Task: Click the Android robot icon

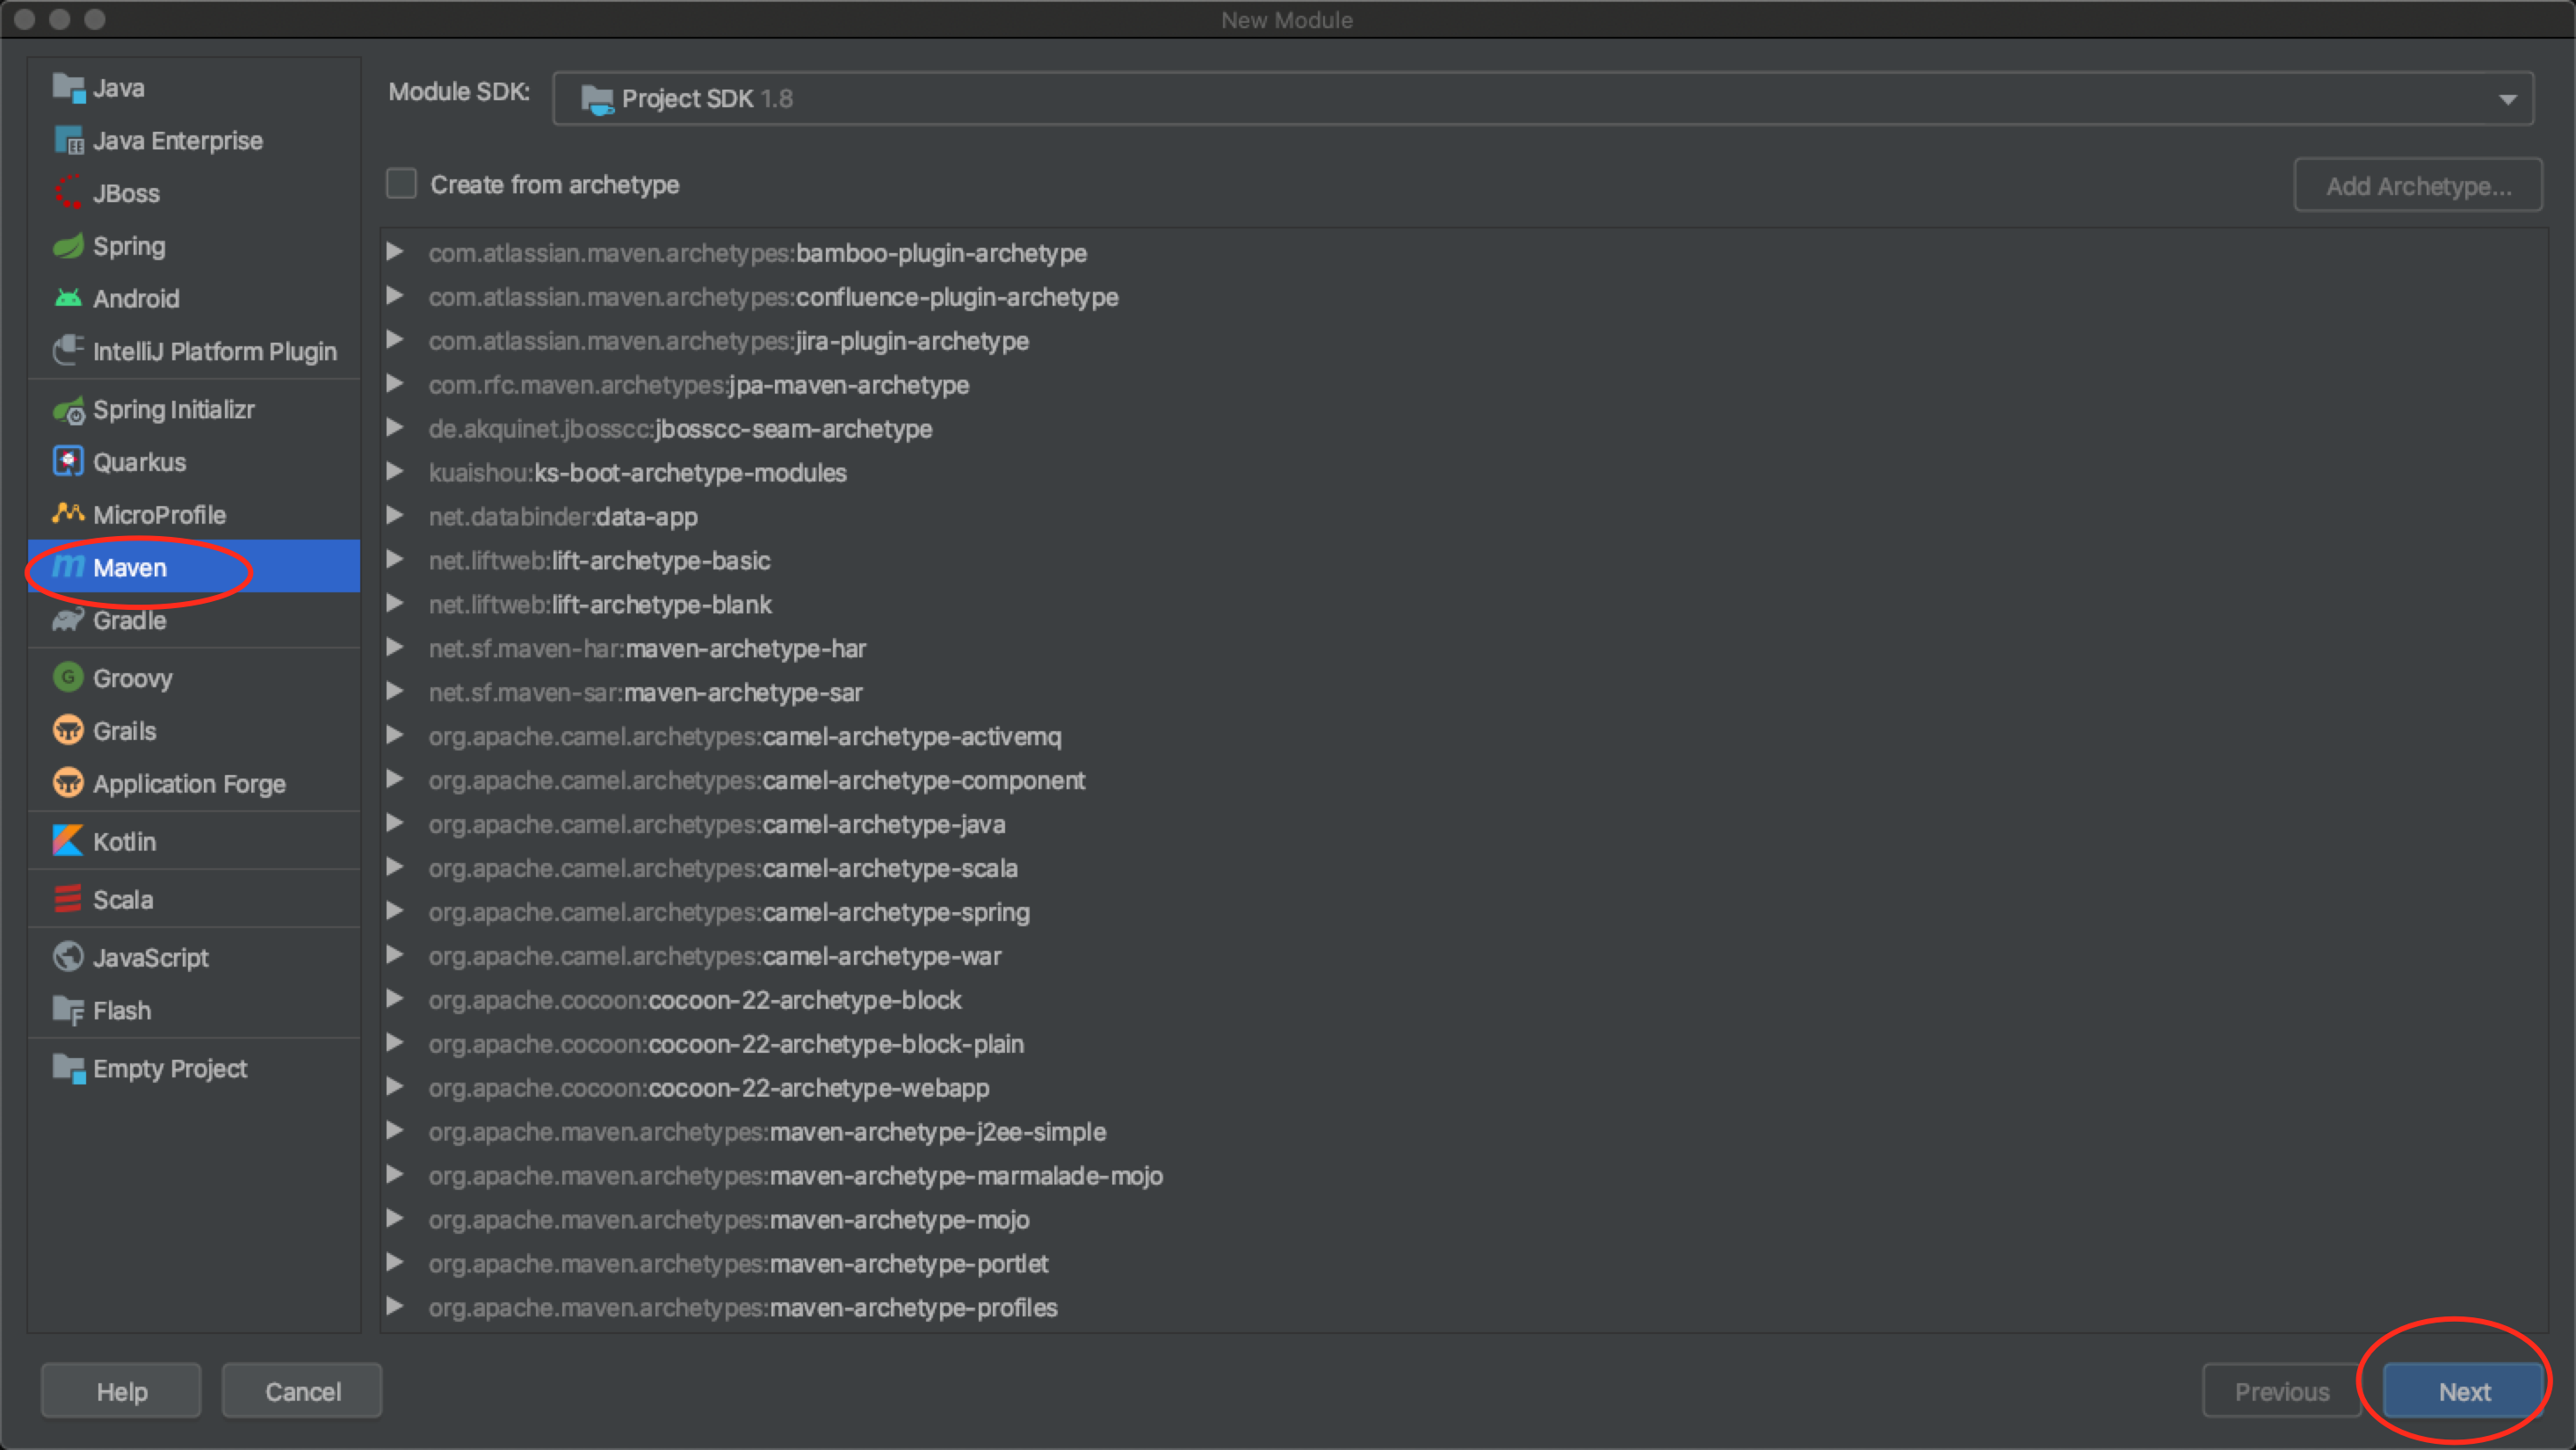Action: pyautogui.click(x=67, y=298)
